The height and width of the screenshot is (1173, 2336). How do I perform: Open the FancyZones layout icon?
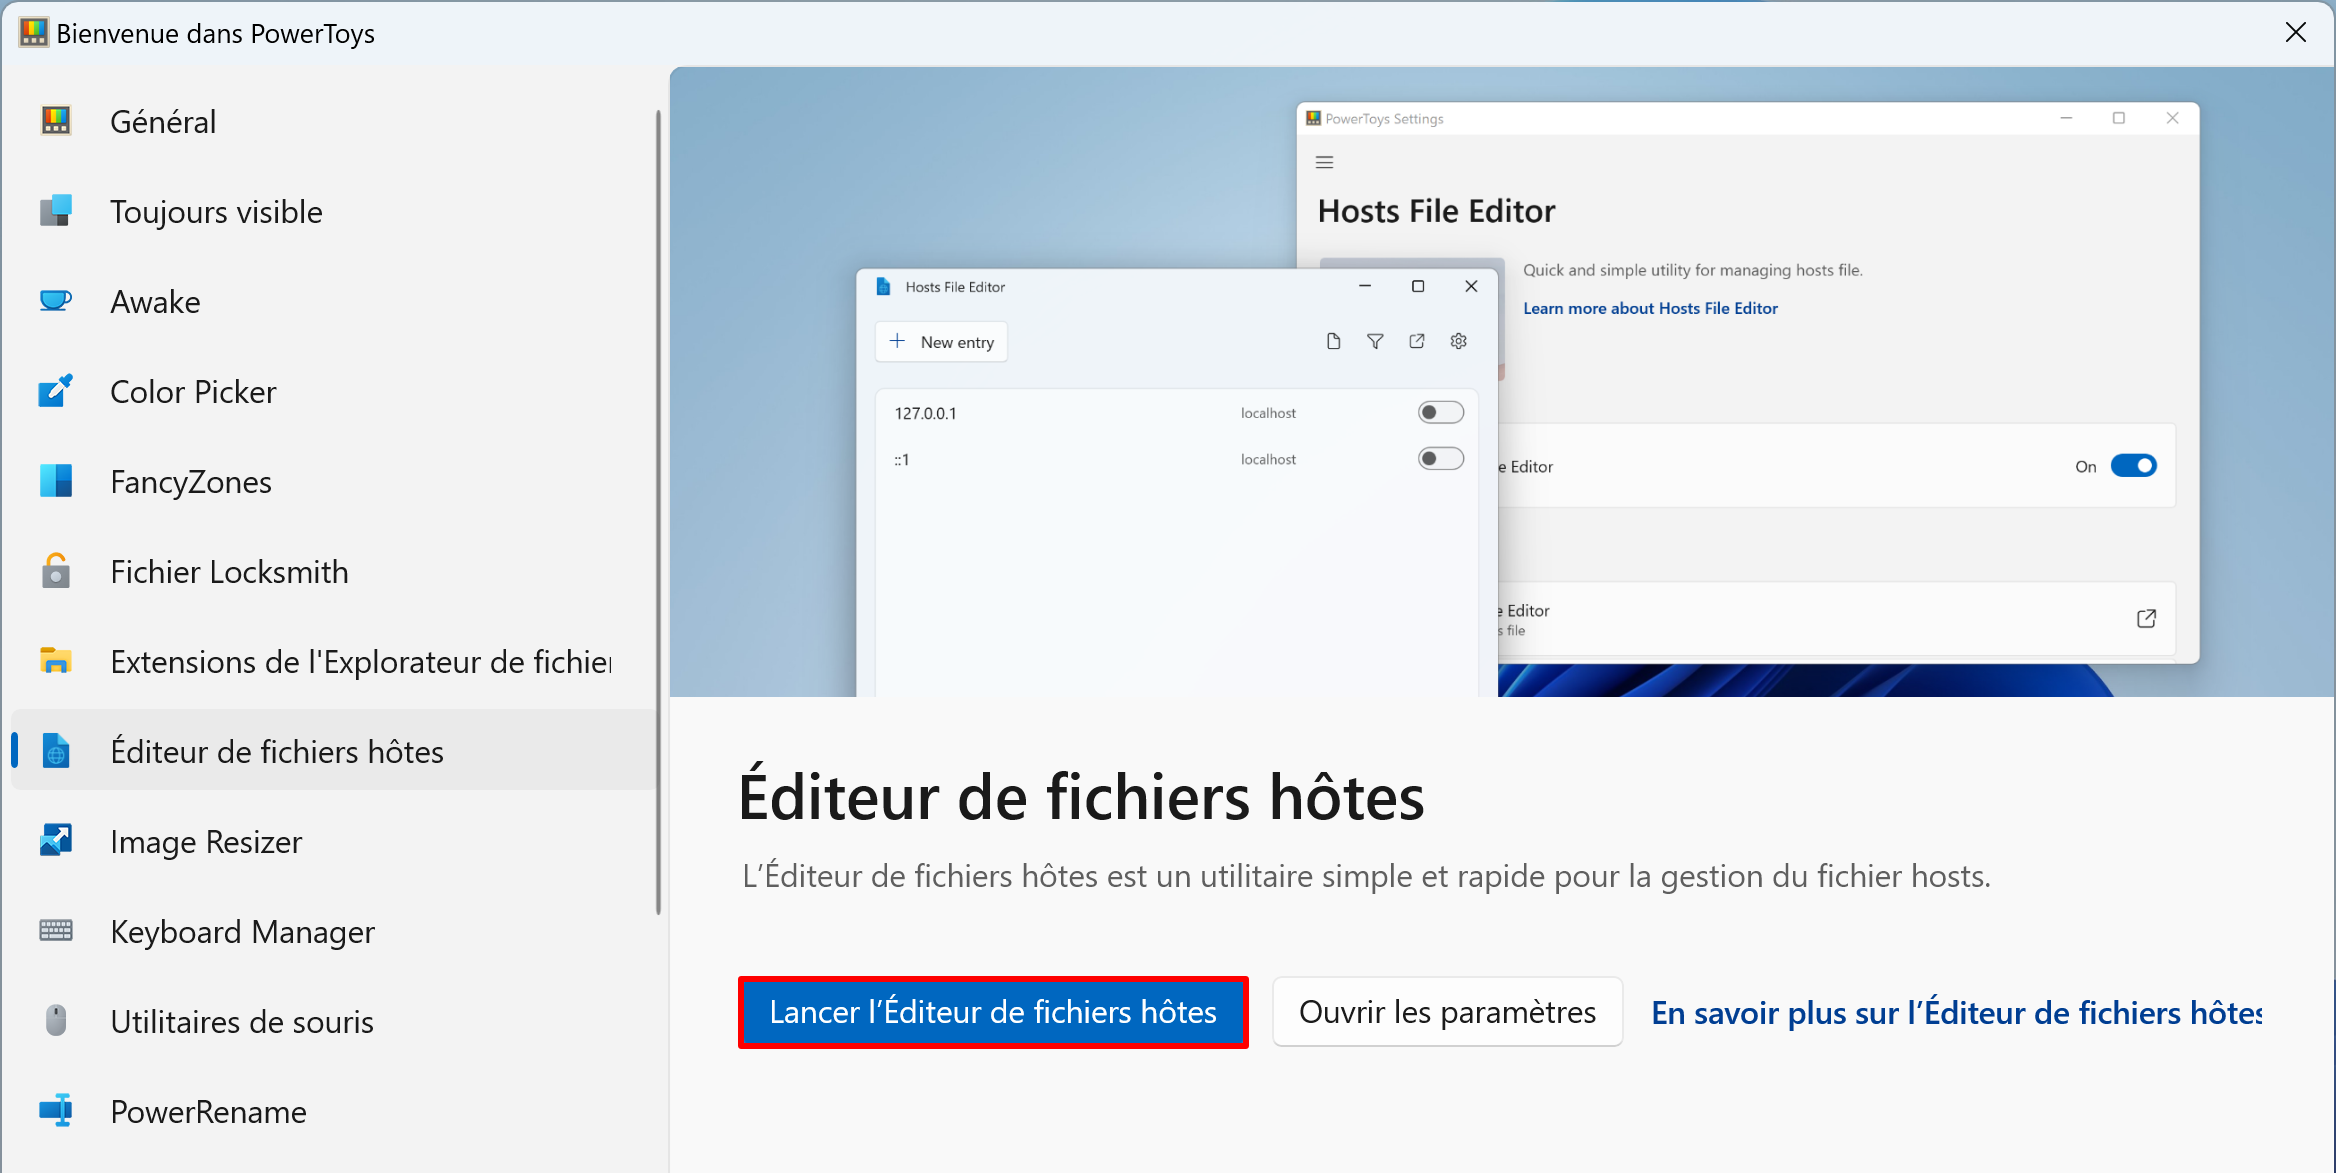click(56, 481)
